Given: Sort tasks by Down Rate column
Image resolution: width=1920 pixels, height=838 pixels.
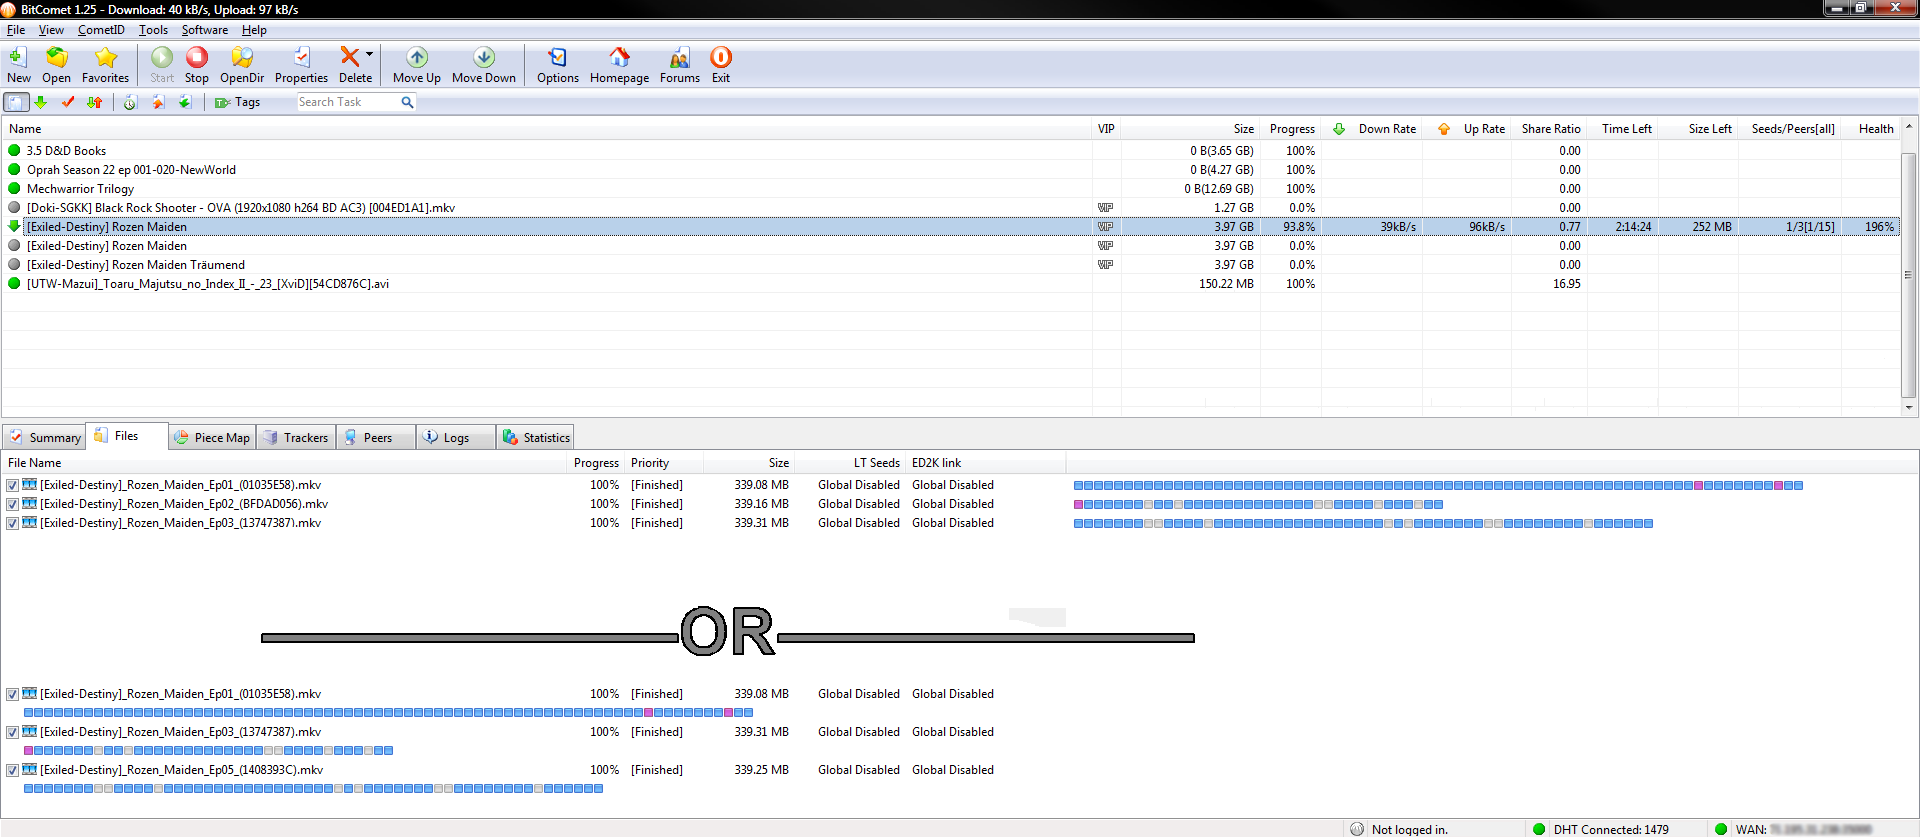Looking at the screenshot, I should 1372,129.
